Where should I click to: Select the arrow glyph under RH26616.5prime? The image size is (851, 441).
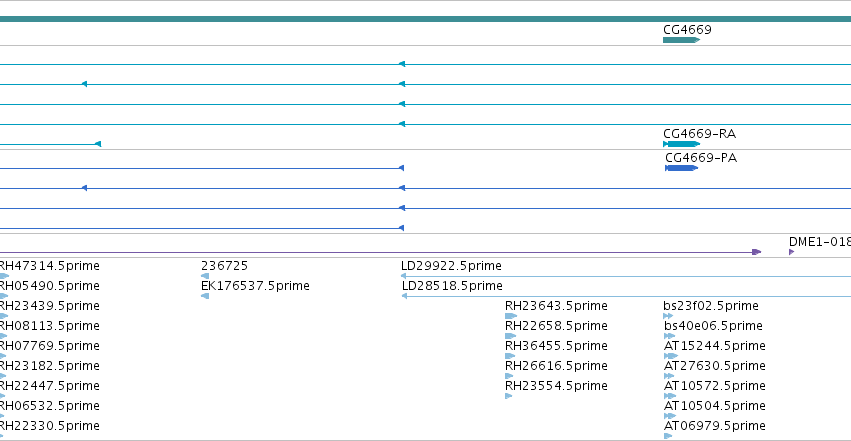509,376
